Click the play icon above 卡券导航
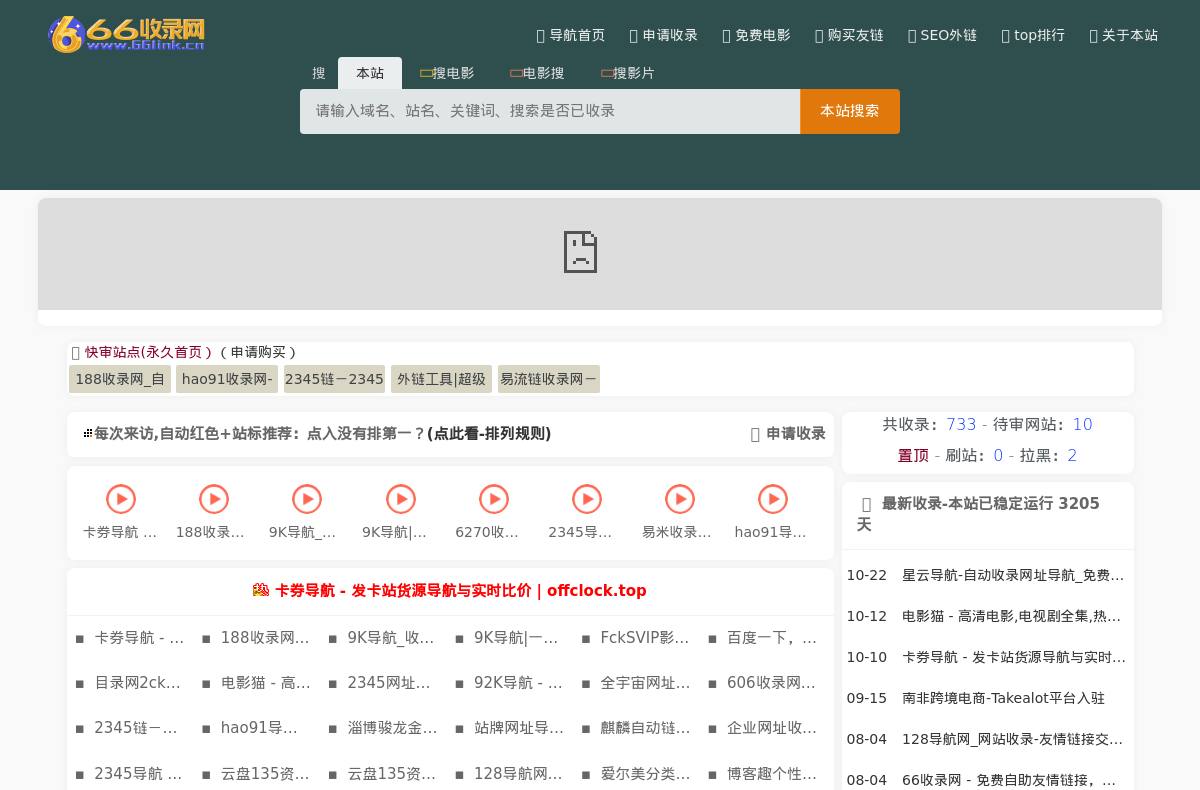 121,499
